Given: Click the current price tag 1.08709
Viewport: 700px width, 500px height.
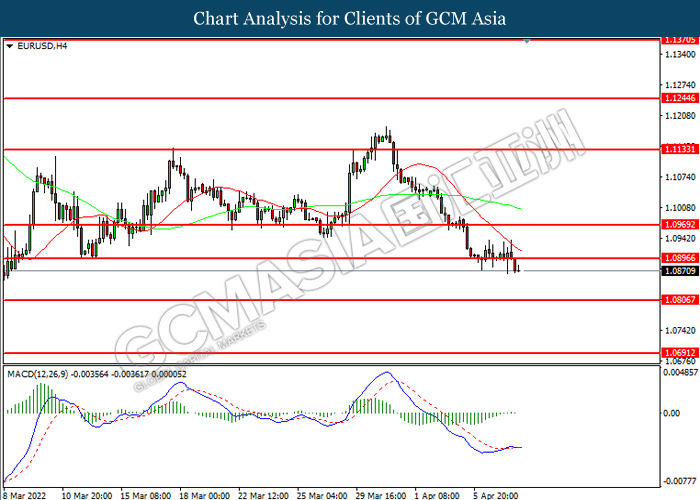Looking at the screenshot, I should coord(680,271).
